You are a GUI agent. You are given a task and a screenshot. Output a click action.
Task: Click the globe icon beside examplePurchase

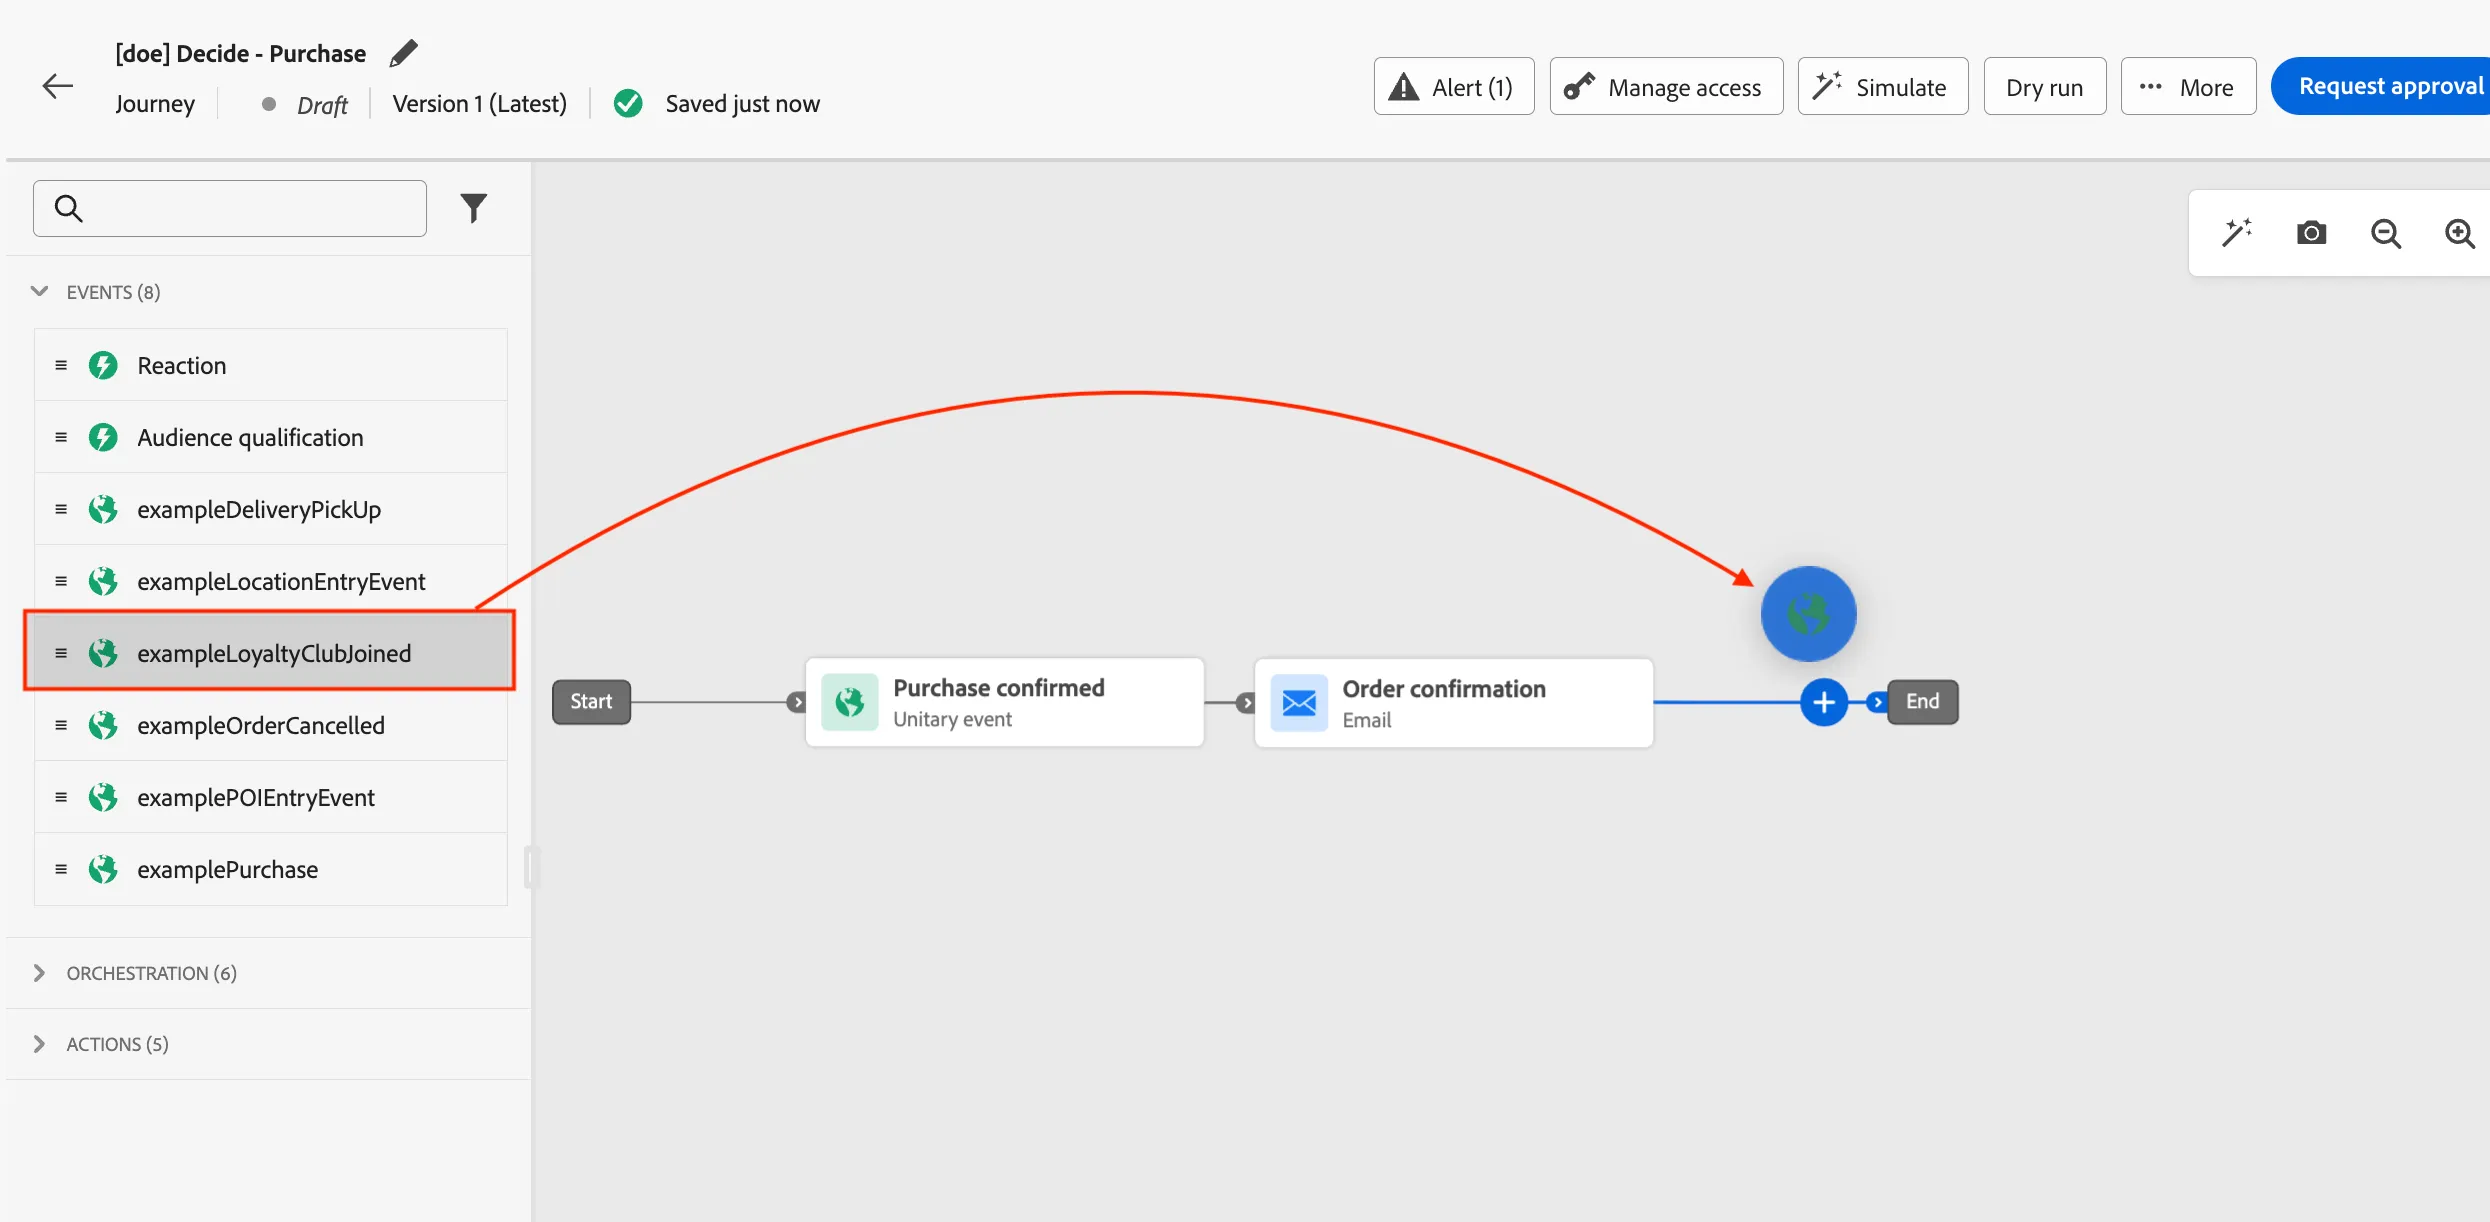point(103,869)
